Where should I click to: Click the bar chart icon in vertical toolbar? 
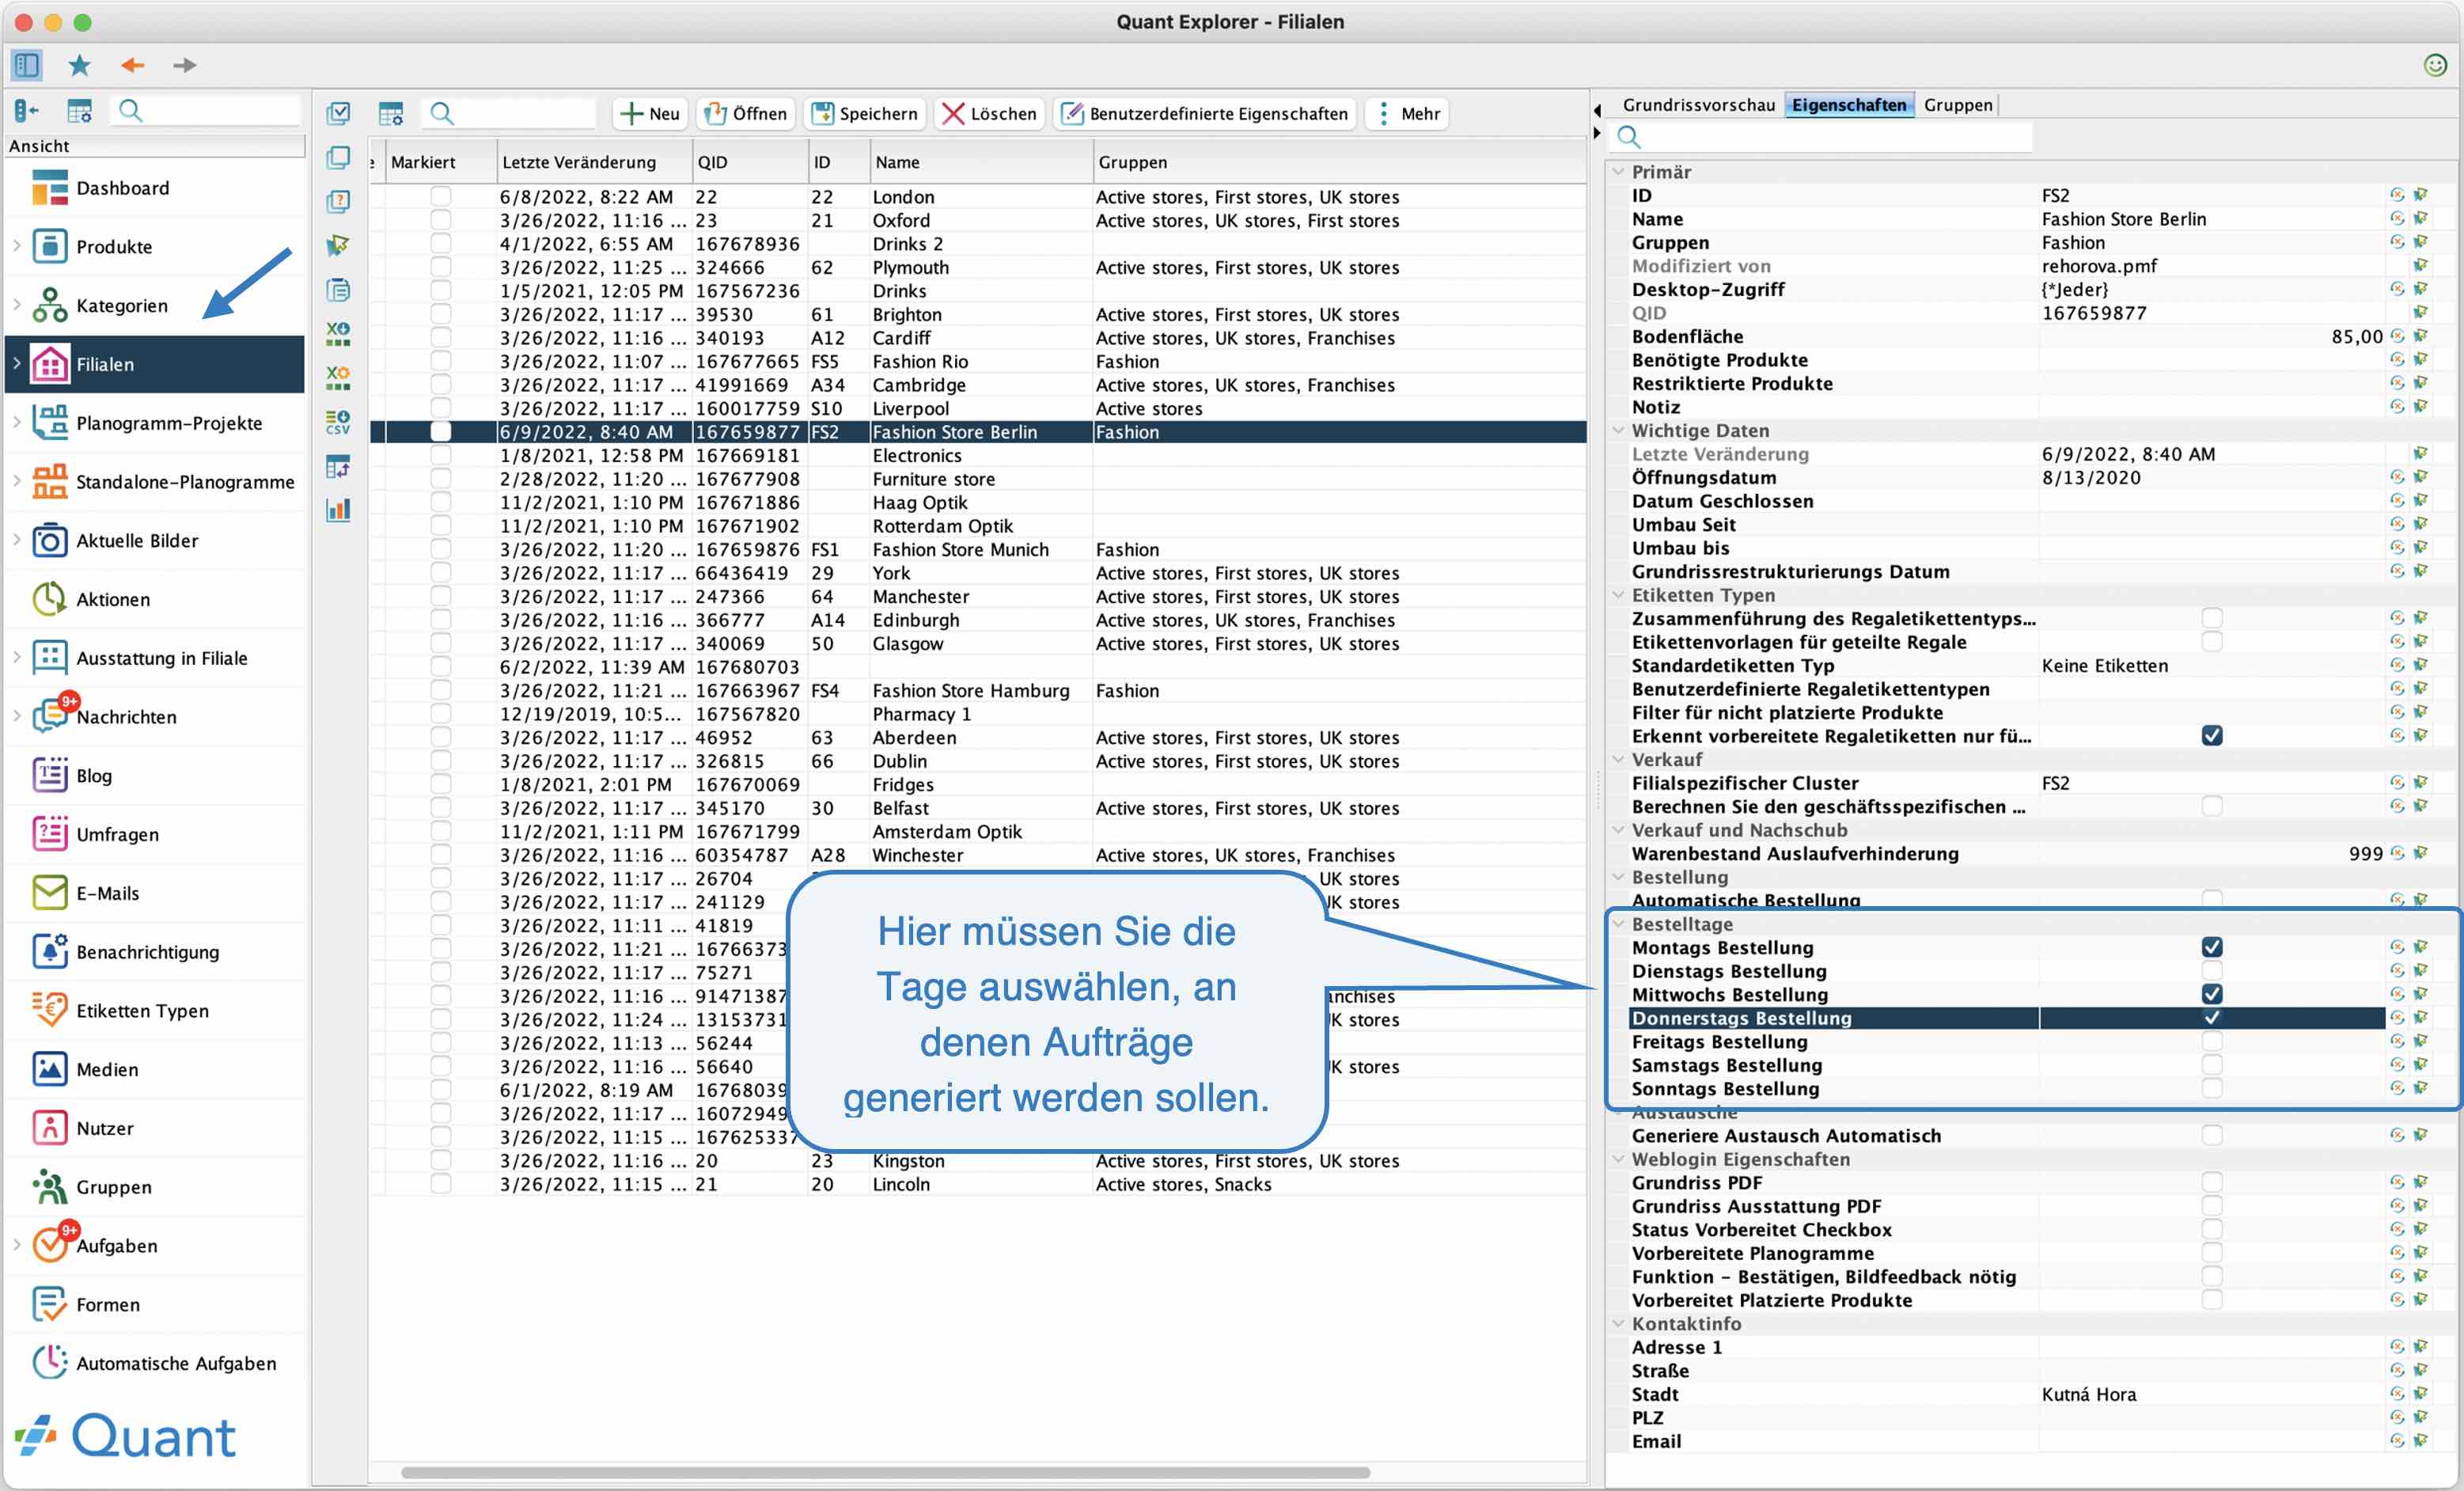[338, 510]
